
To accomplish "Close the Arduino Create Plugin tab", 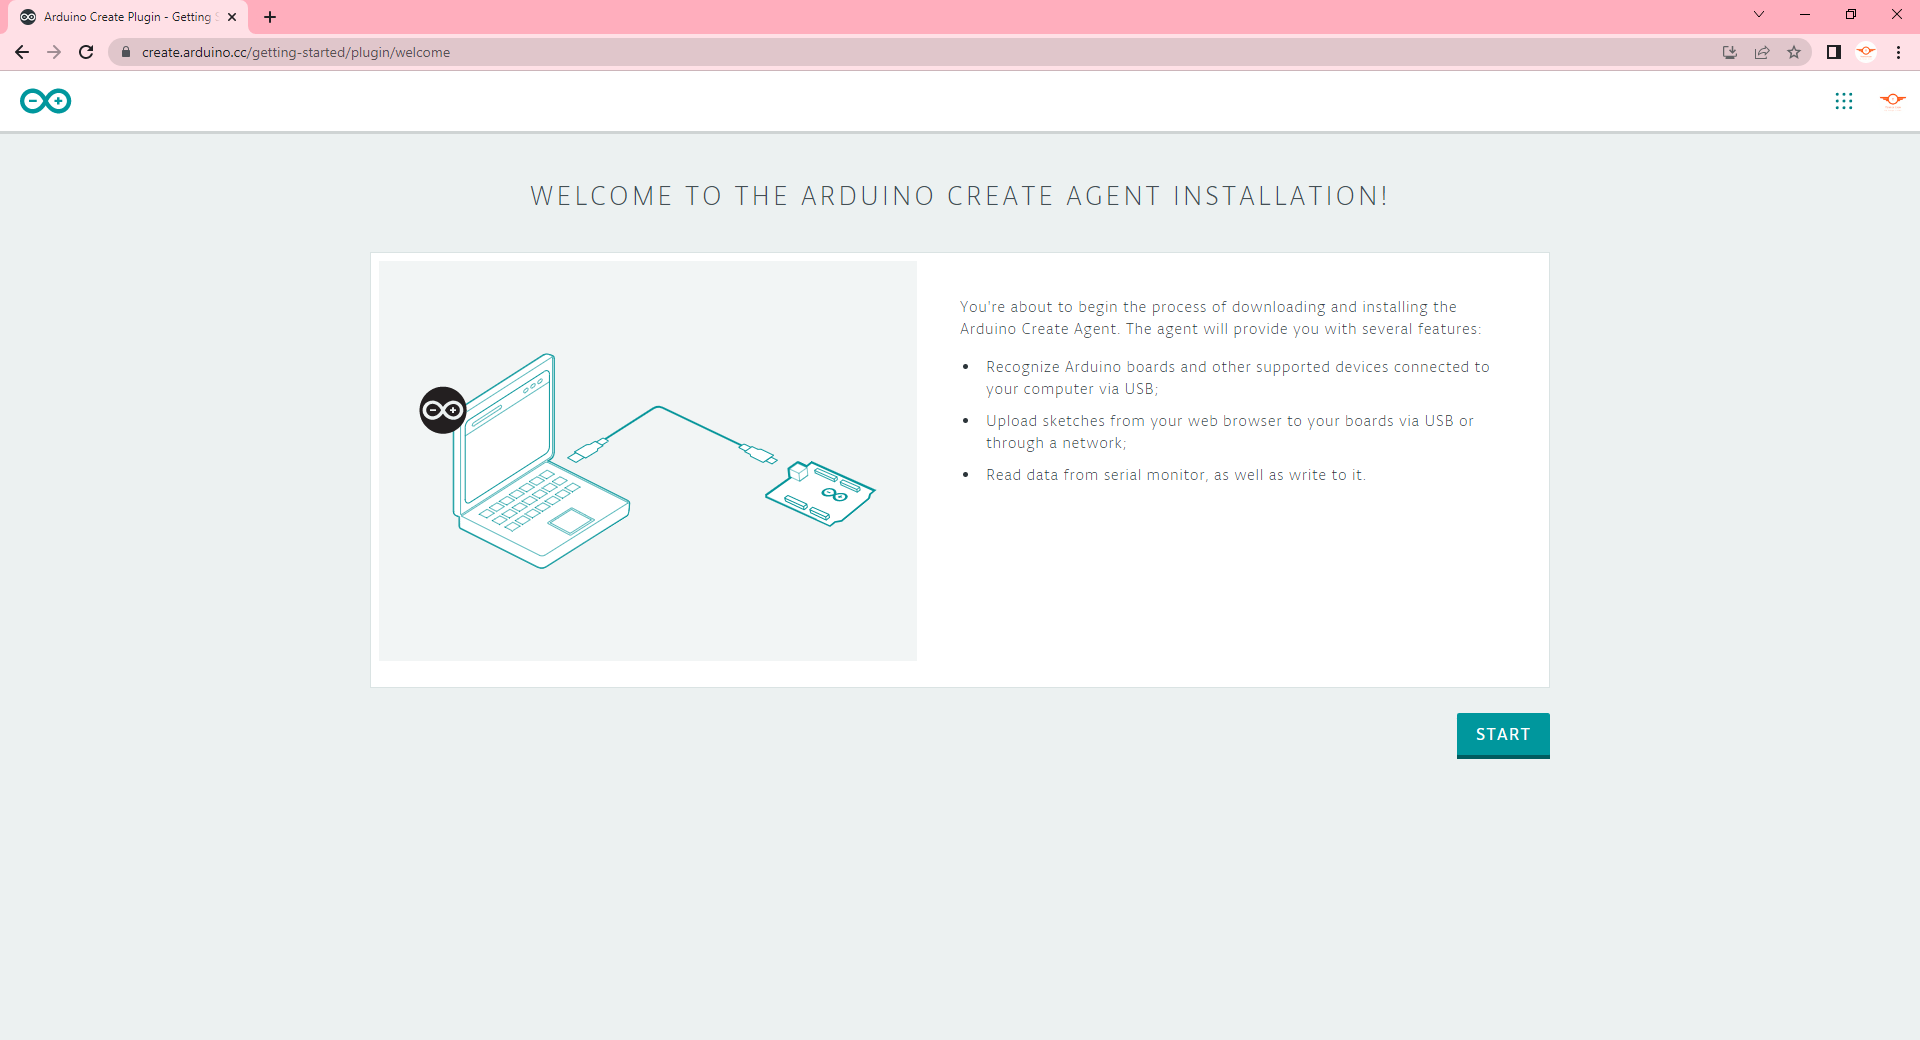I will point(232,17).
